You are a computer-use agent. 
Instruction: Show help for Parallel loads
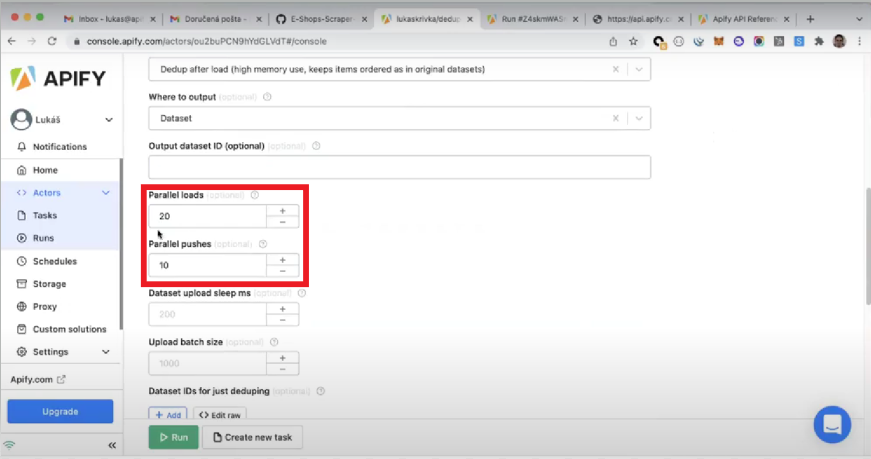pyautogui.click(x=254, y=195)
